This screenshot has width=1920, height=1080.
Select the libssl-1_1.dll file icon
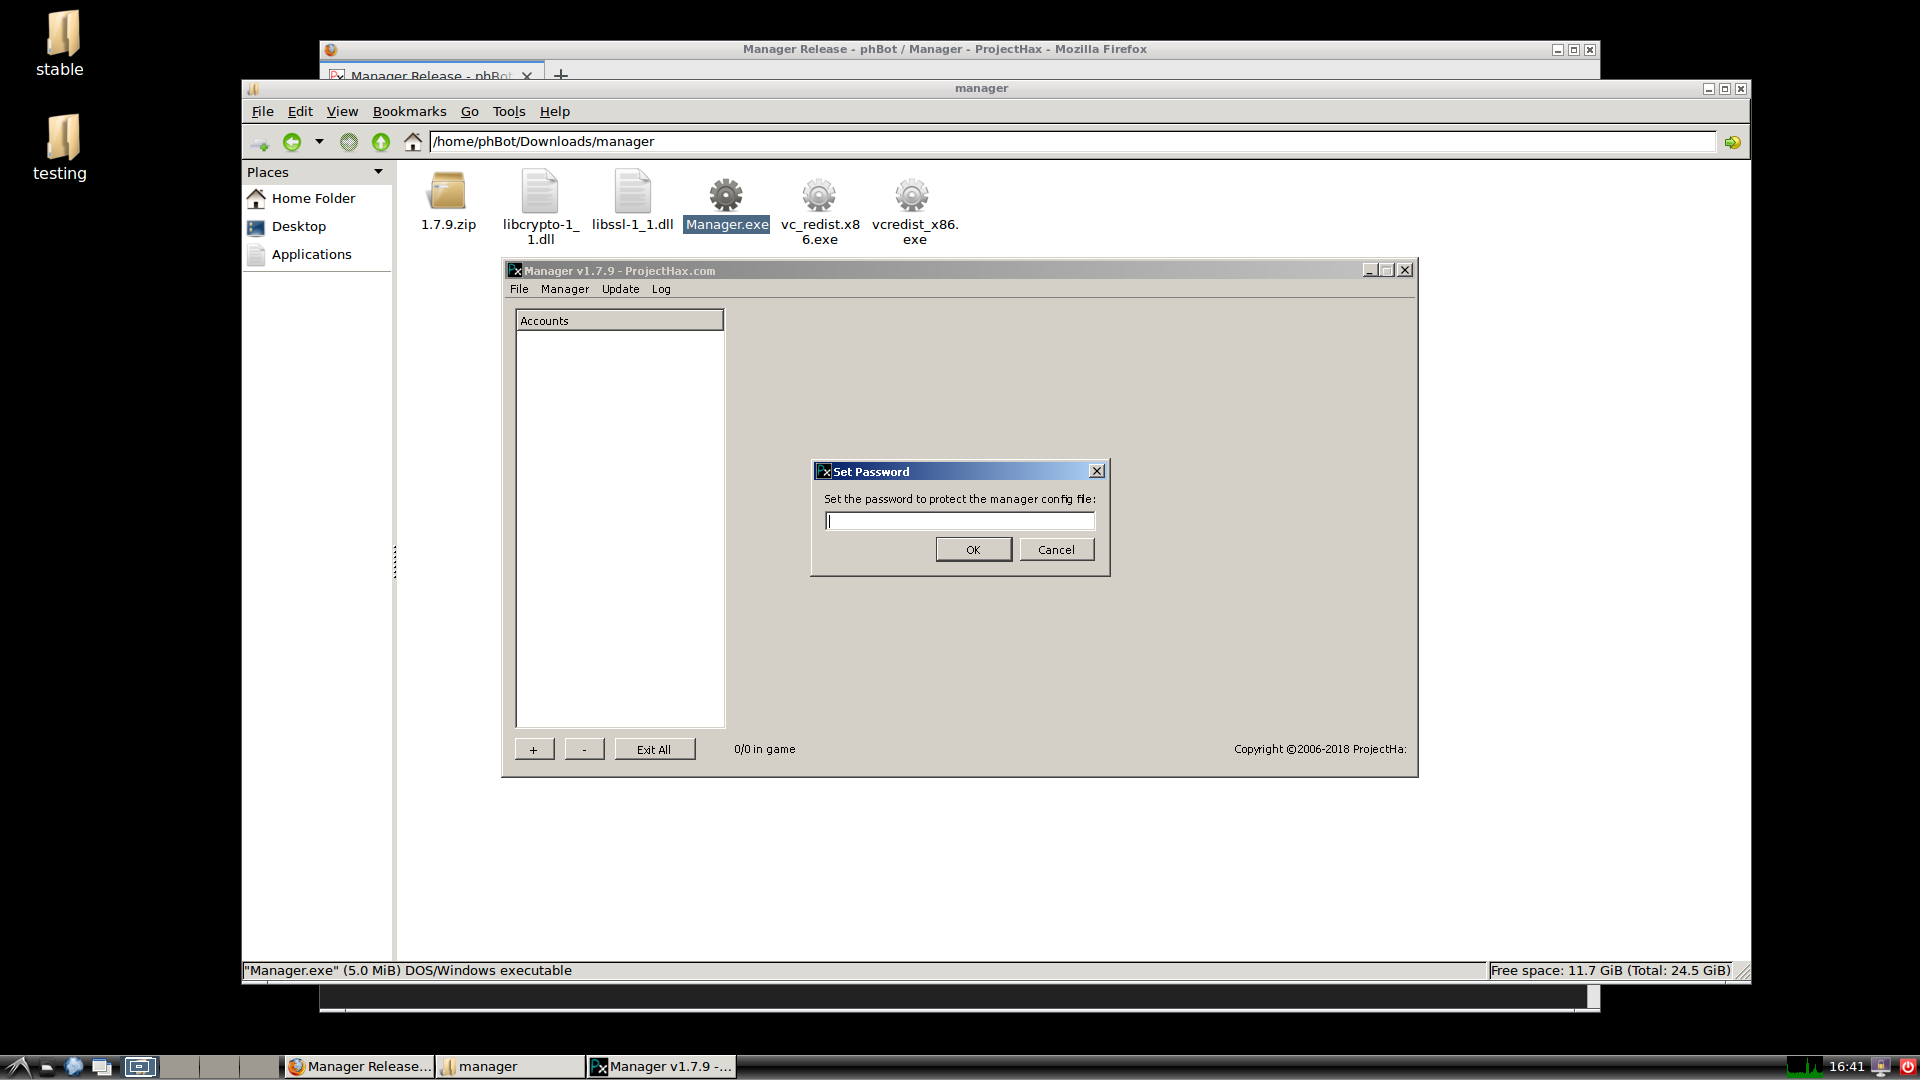point(632,193)
